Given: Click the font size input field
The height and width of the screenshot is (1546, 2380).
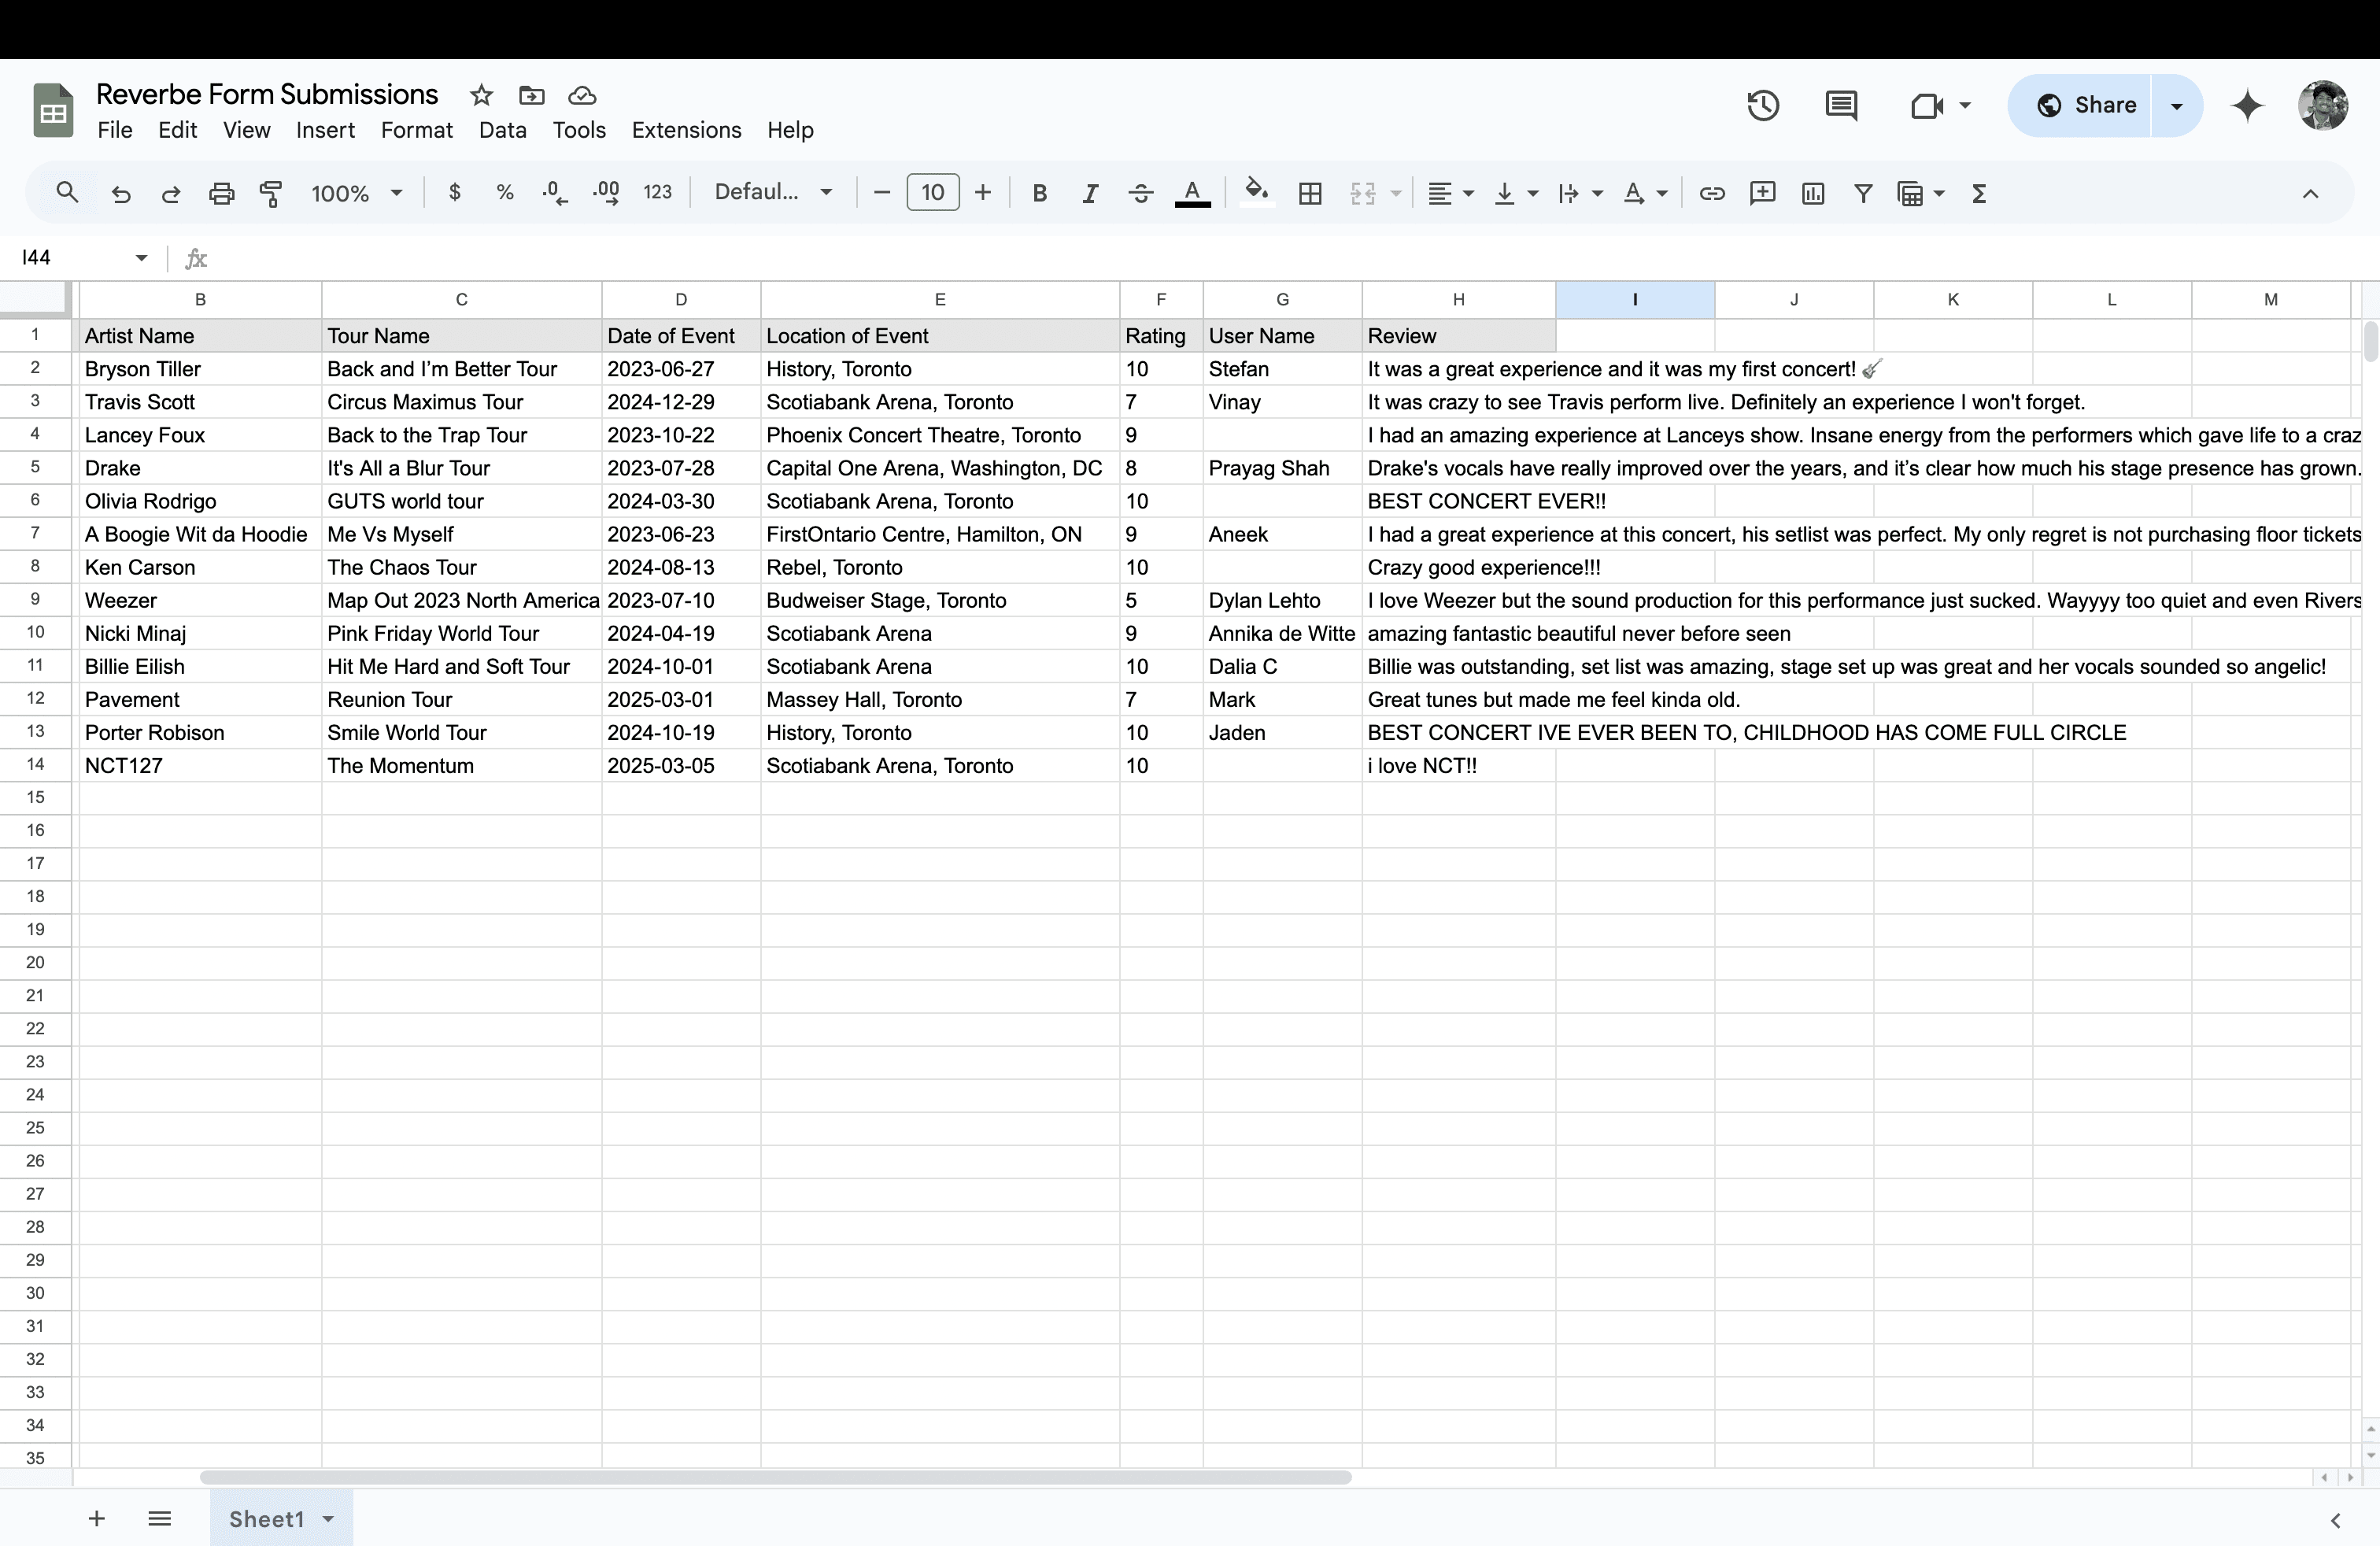Looking at the screenshot, I should [932, 193].
